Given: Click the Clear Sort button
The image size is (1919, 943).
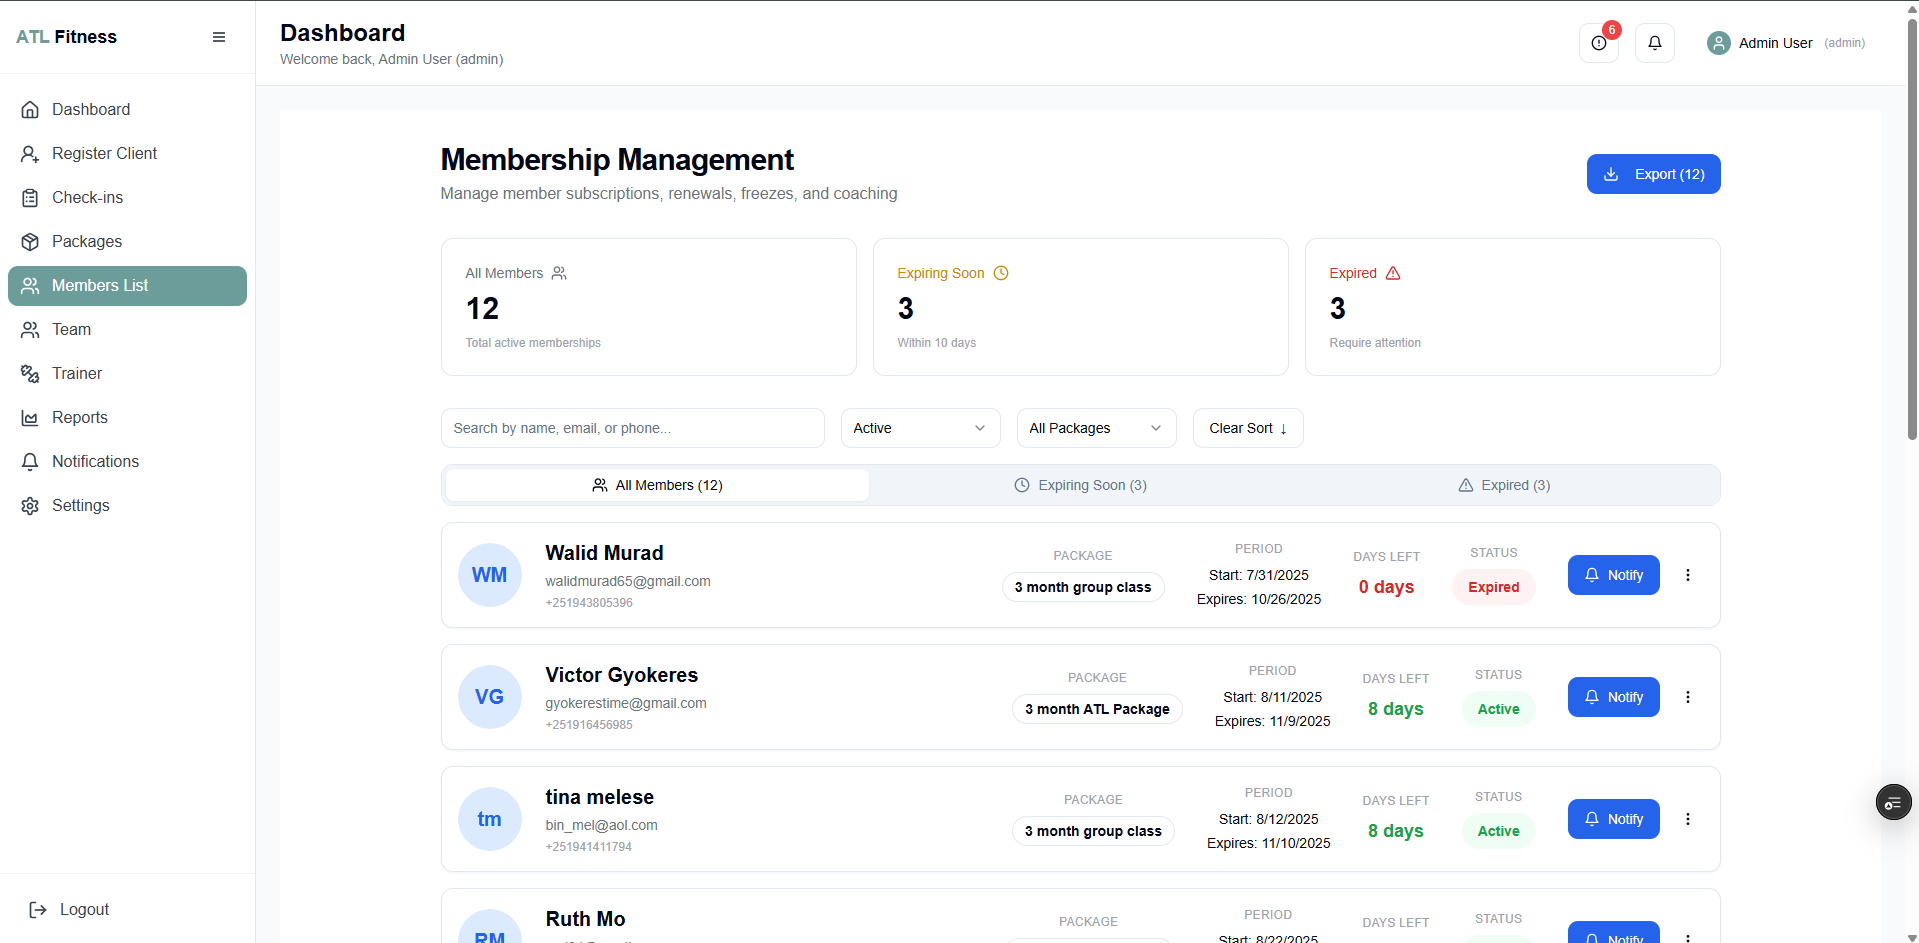Looking at the screenshot, I should pos(1248,428).
